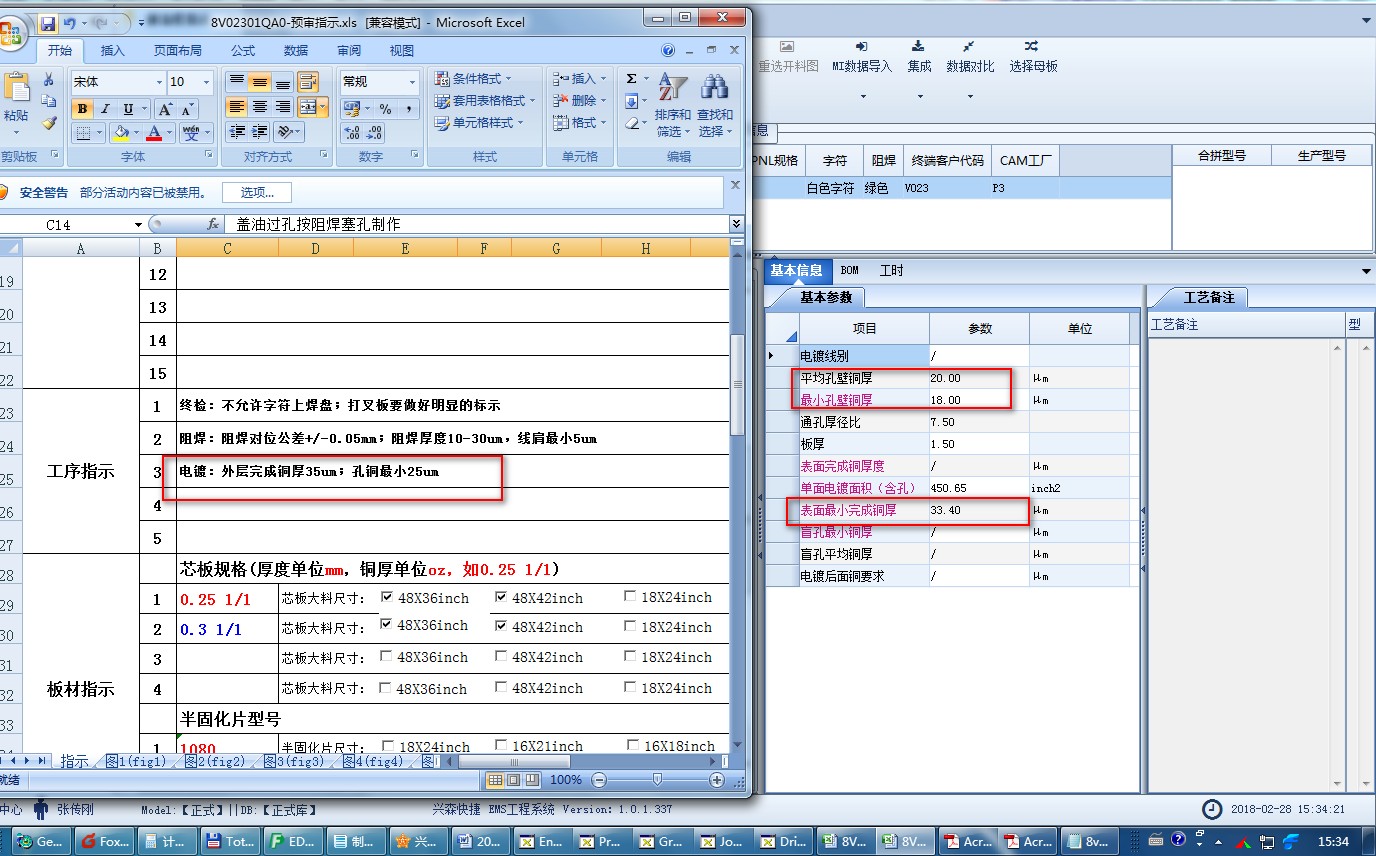This screenshot has width=1376, height=856.
Task: Click 集成 button in EMS toolbar
Action: pos(919,58)
